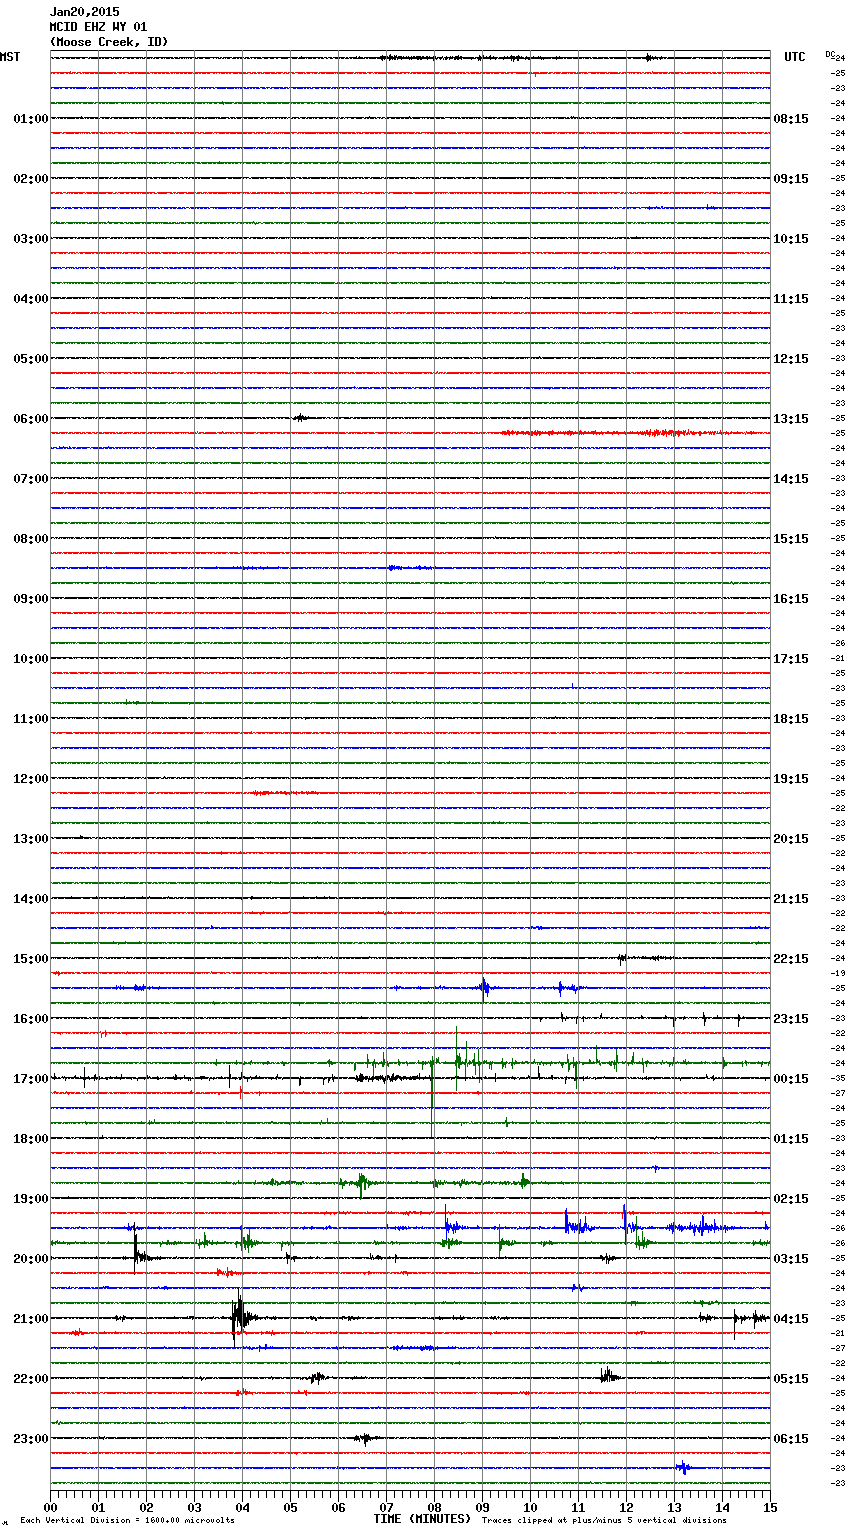Screen dimensions: 850x1534
Task: Click the blue event burst near minute 13 at the bottom
Action: [x=683, y=1468]
